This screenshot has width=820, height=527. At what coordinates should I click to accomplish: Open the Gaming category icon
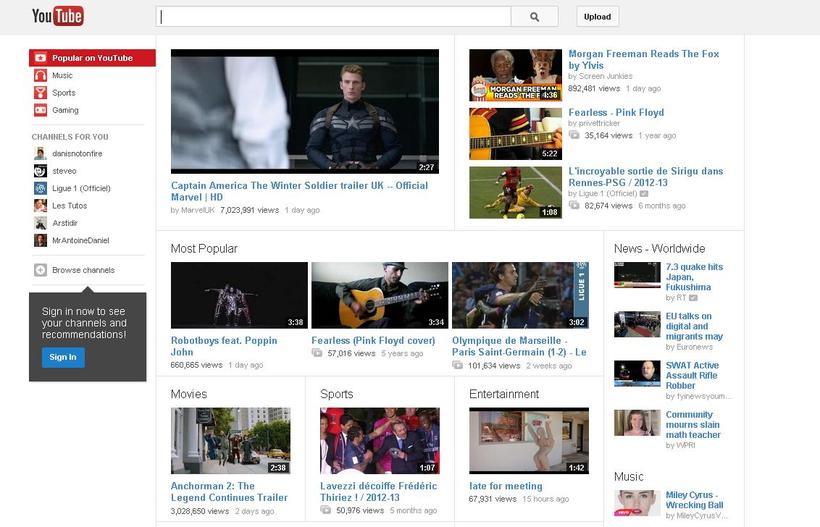pyautogui.click(x=40, y=110)
